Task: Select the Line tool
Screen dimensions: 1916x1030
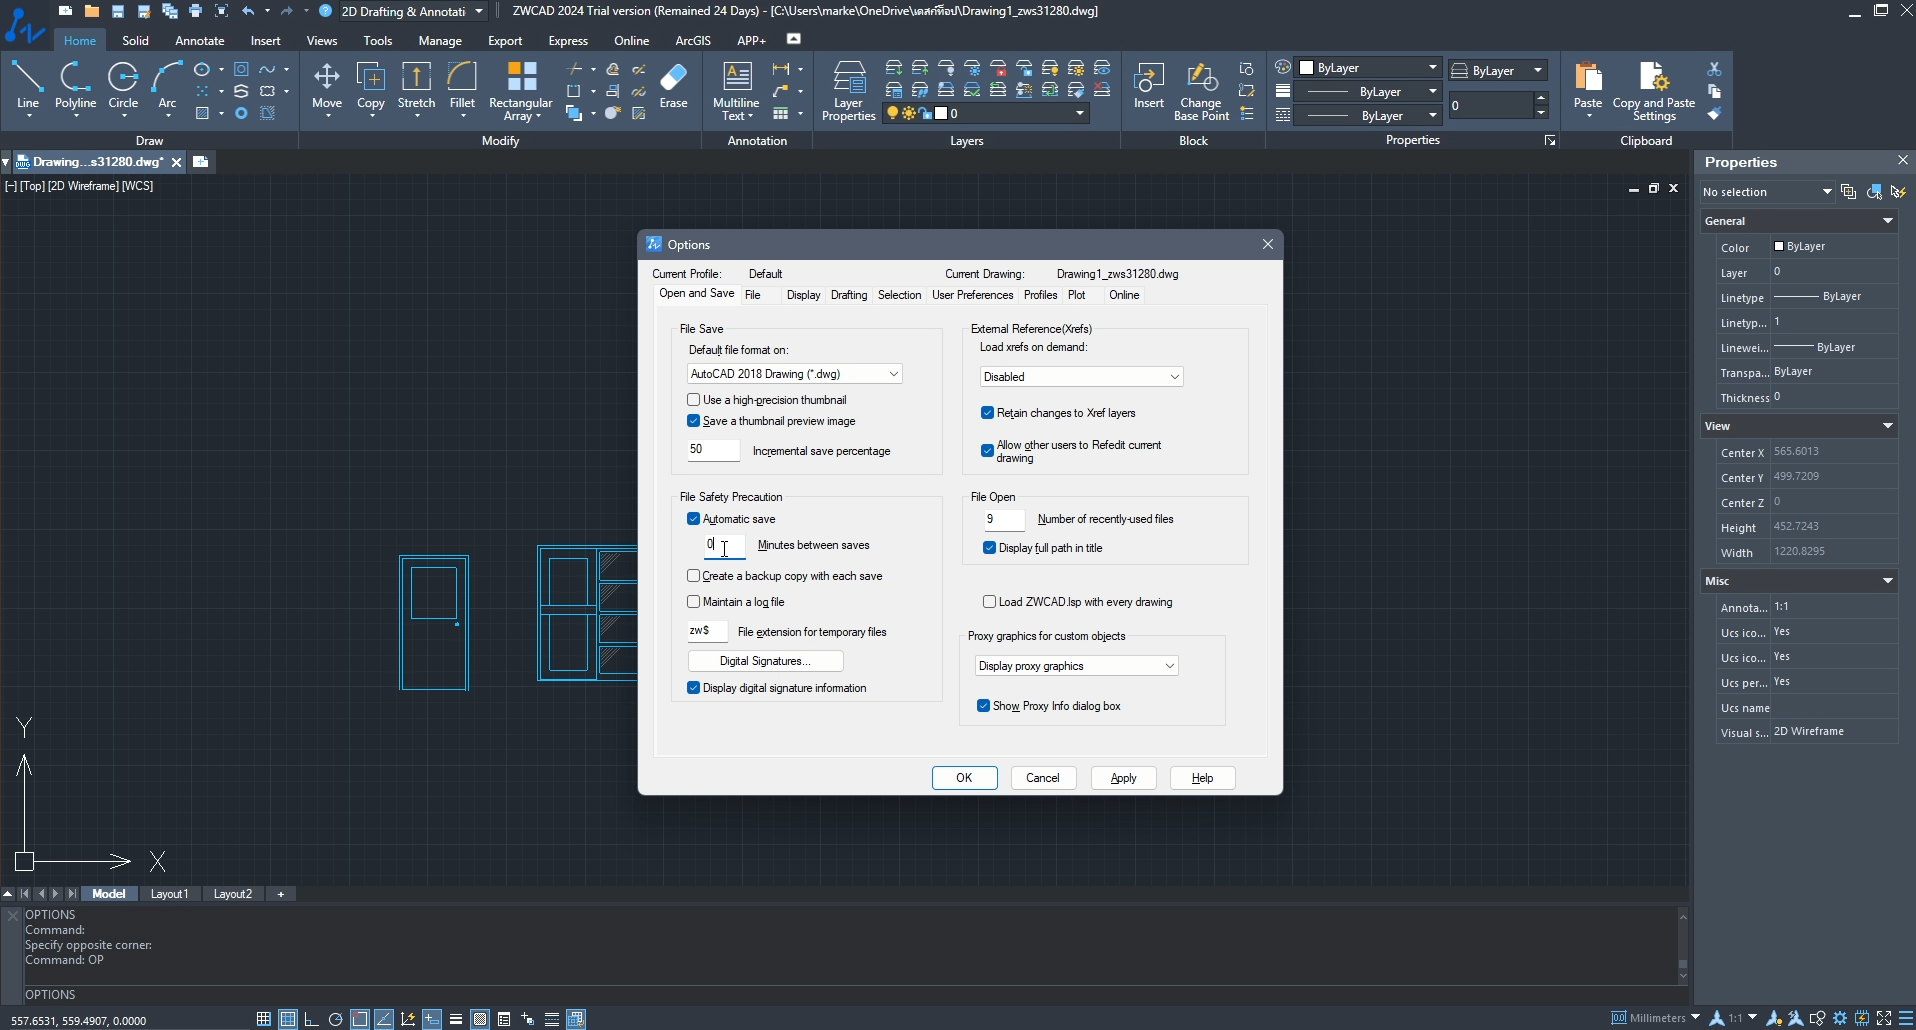Action: coord(28,87)
